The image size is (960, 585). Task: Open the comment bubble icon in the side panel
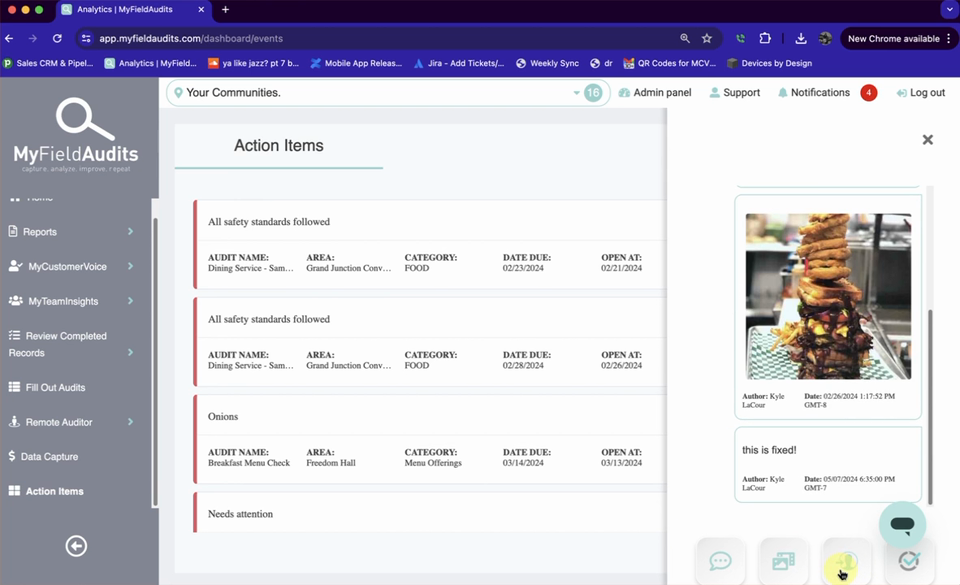(x=721, y=561)
